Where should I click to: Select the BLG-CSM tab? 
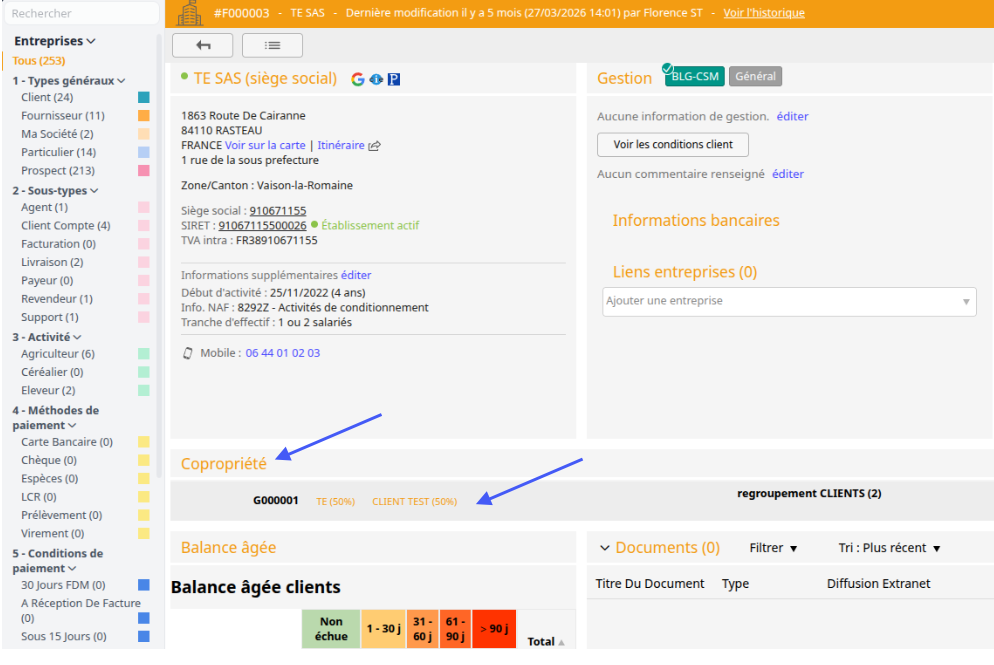point(695,76)
